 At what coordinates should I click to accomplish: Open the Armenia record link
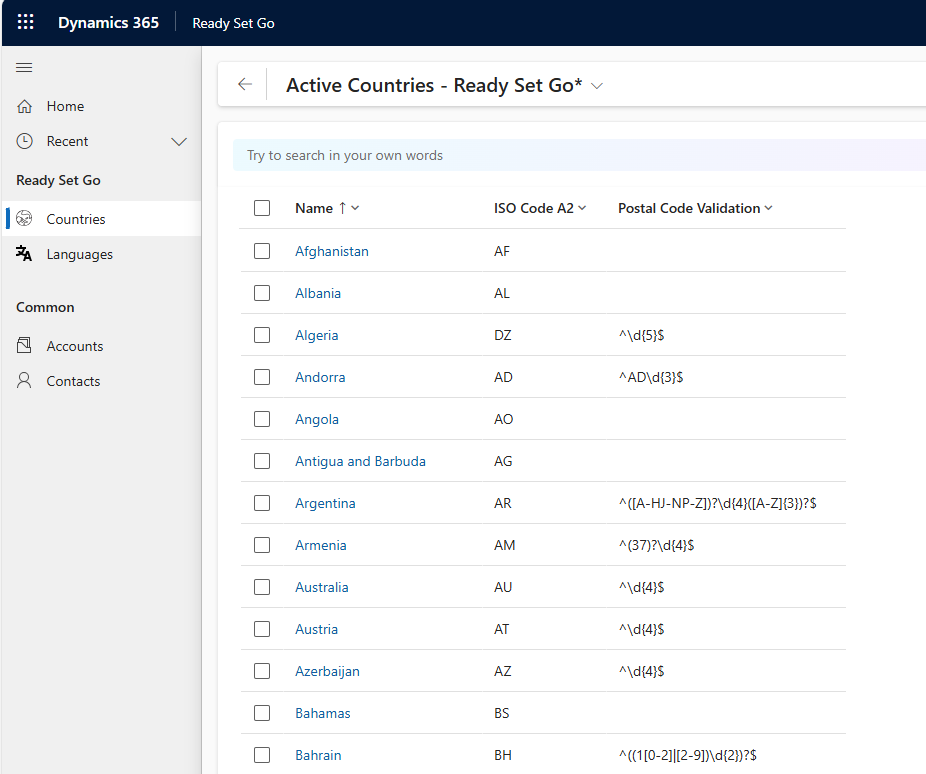pyautogui.click(x=321, y=545)
